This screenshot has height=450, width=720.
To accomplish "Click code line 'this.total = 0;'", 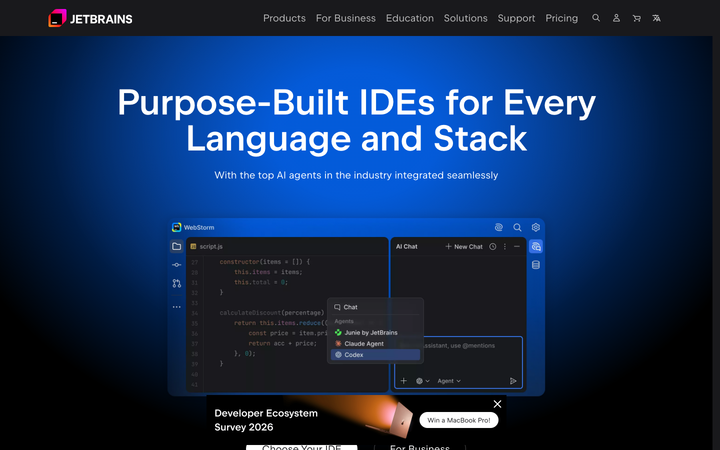I will [x=261, y=282].
